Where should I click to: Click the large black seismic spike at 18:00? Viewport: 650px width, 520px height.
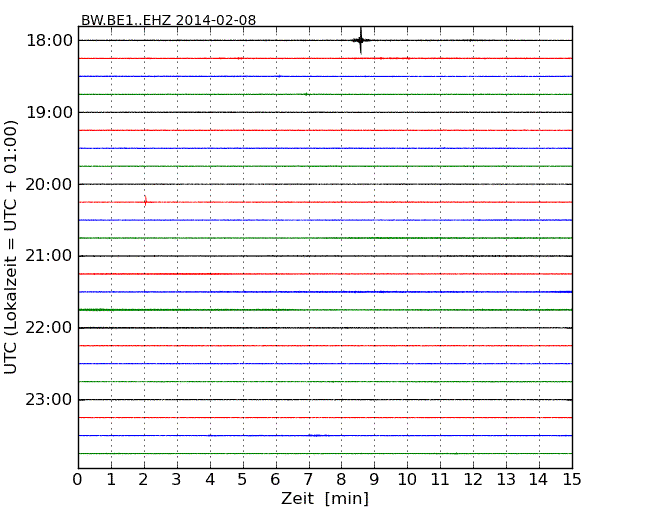tap(361, 40)
